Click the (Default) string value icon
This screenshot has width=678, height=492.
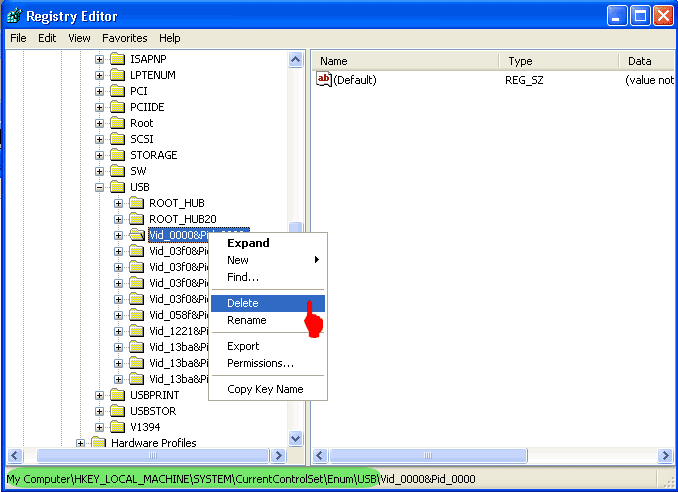pos(324,80)
